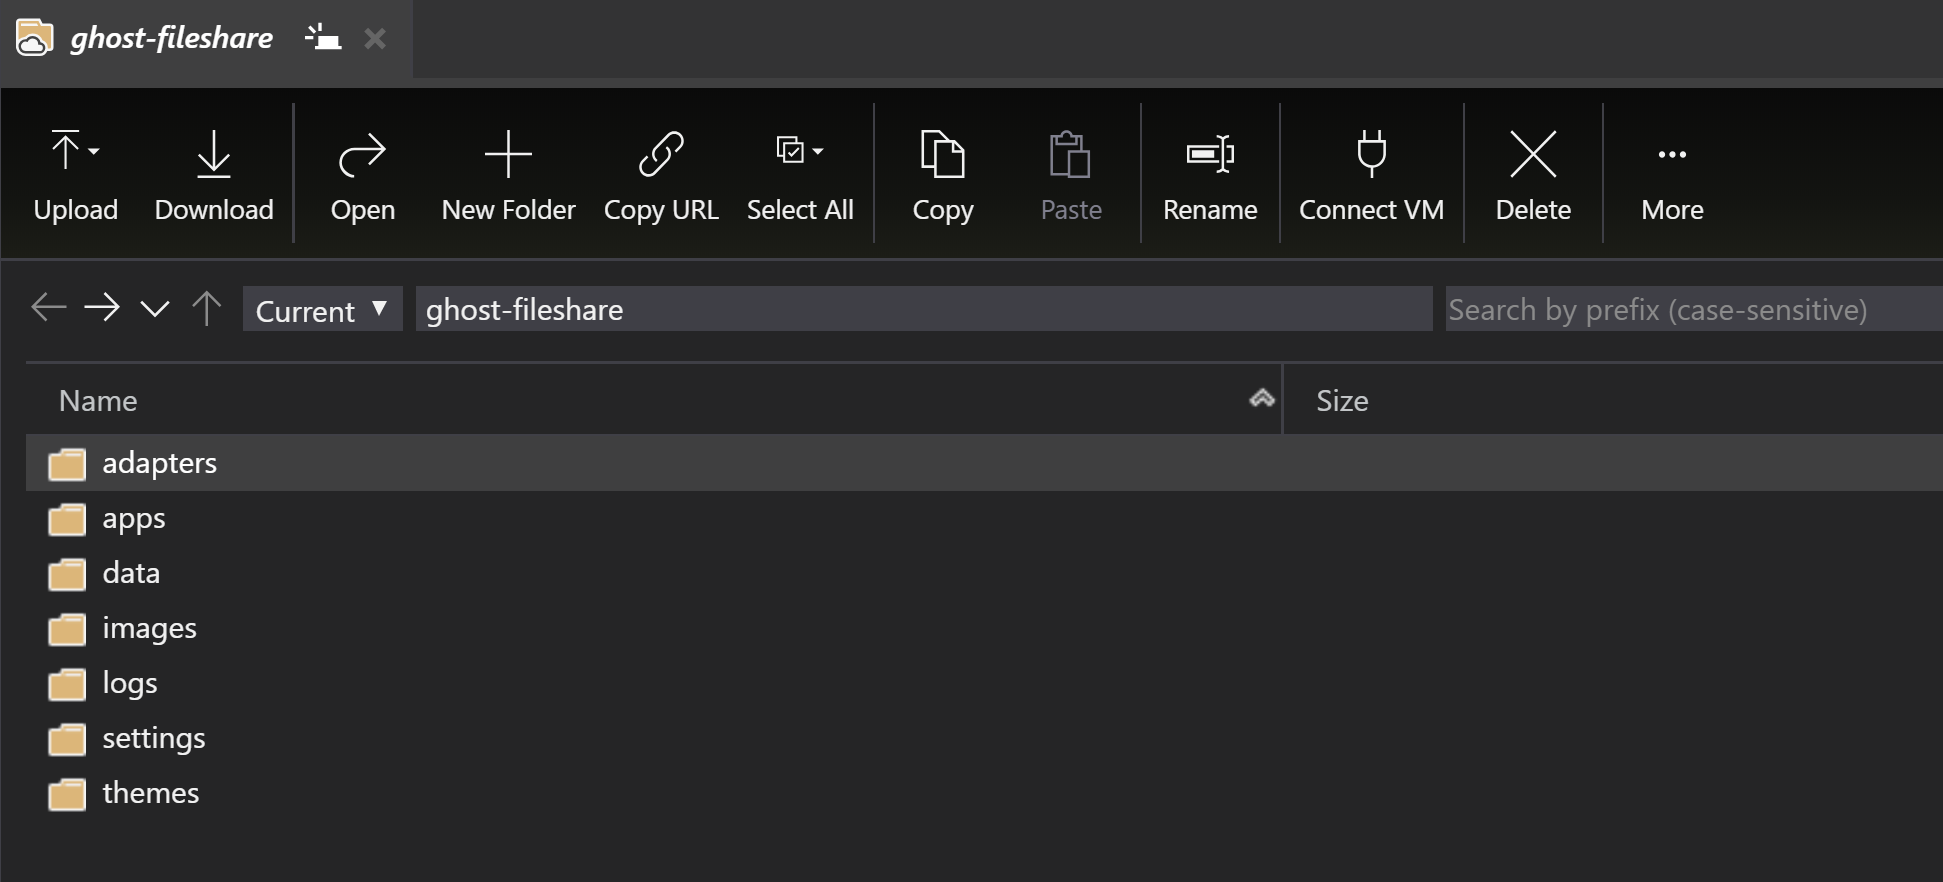Select the images folder
This screenshot has height=882, width=1943.
(984, 628)
